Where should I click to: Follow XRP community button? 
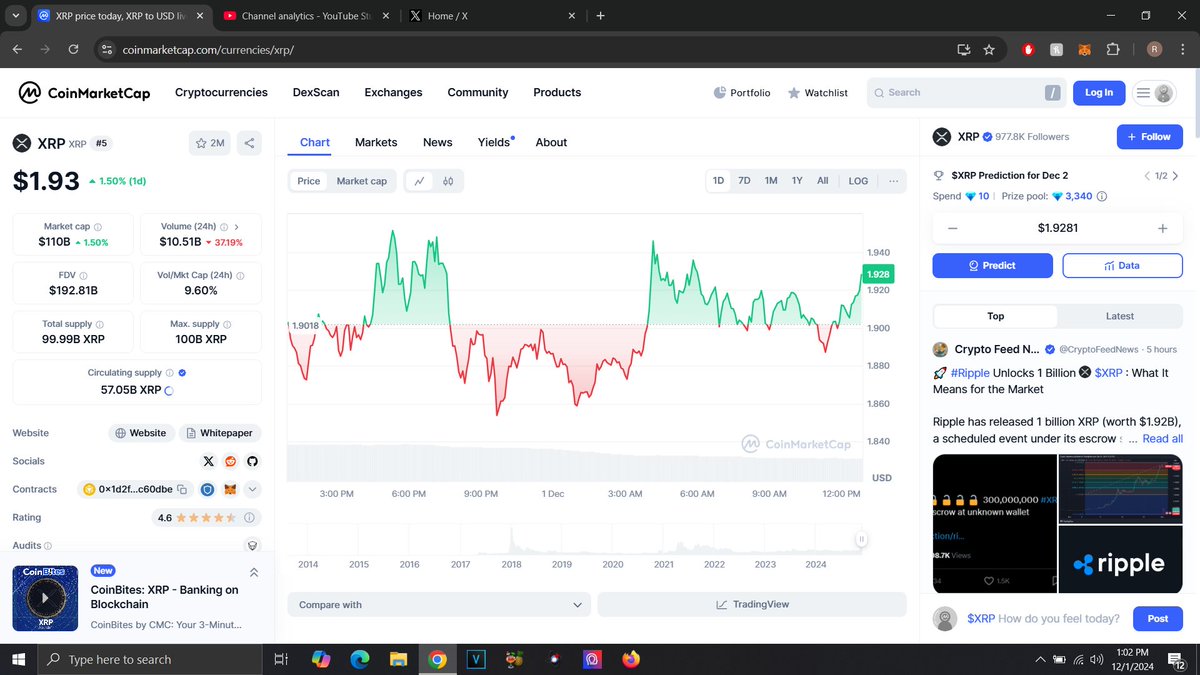click(1149, 137)
